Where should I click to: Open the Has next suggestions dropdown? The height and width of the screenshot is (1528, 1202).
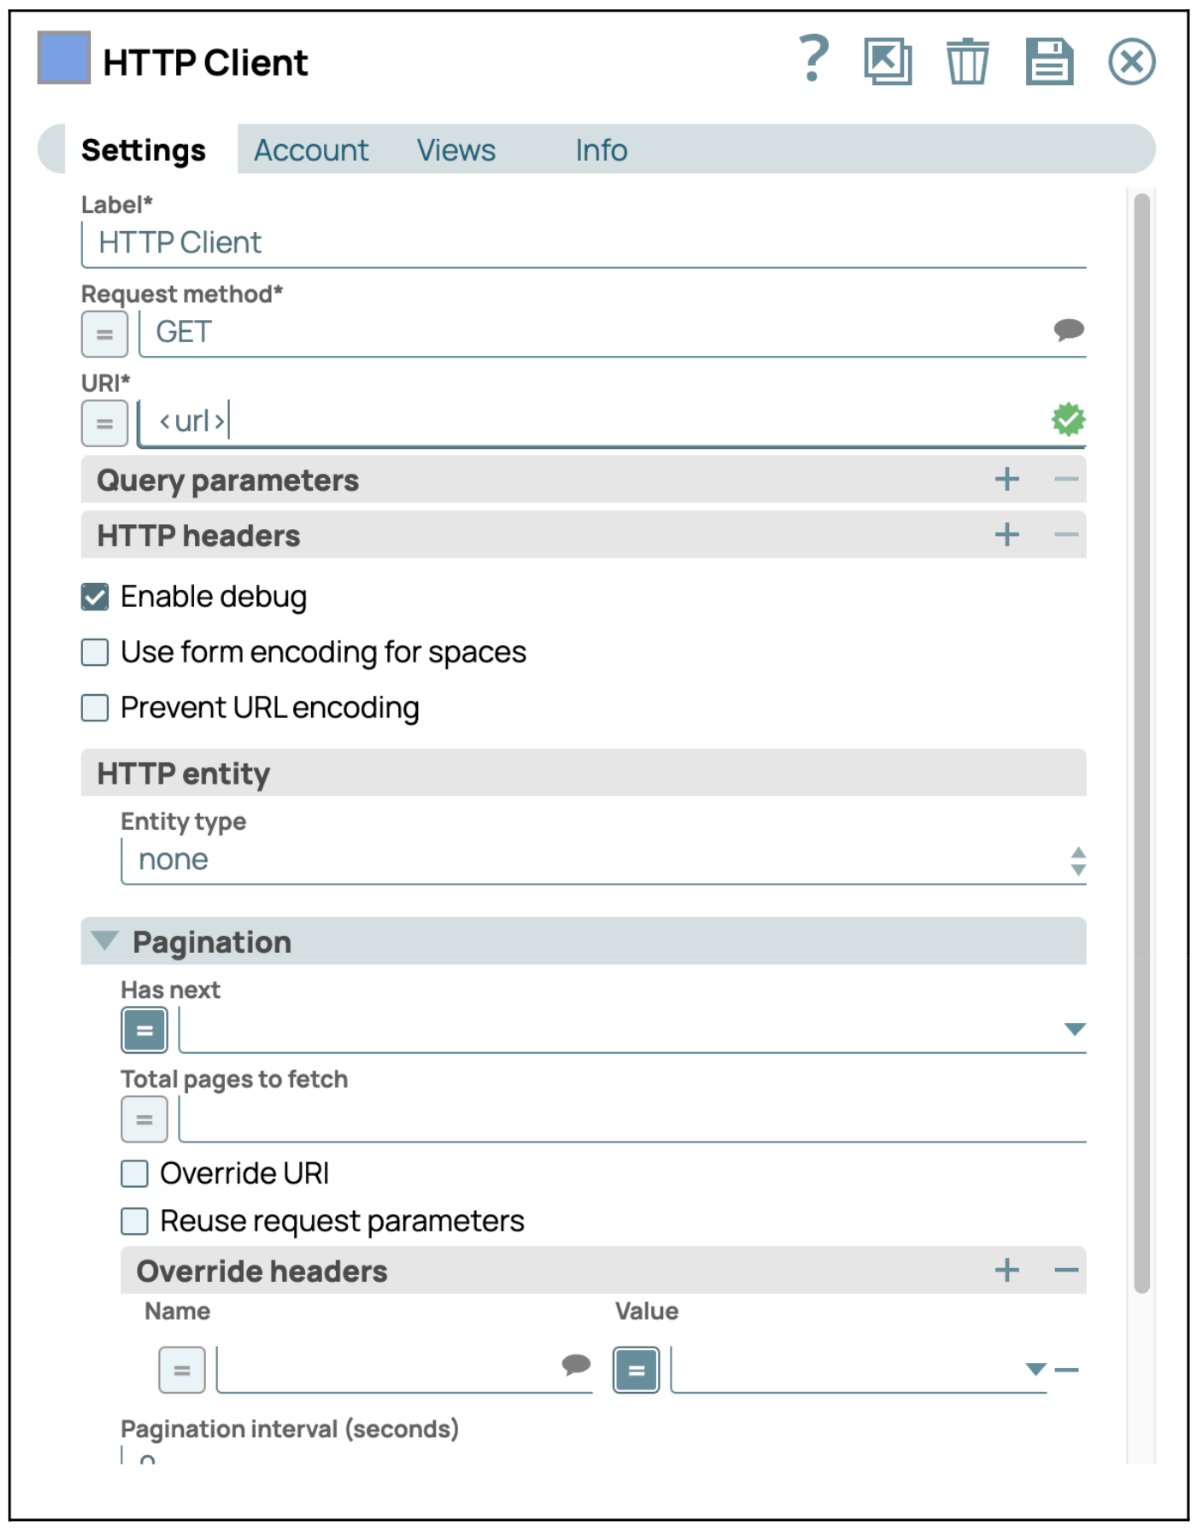[x=1075, y=1029]
